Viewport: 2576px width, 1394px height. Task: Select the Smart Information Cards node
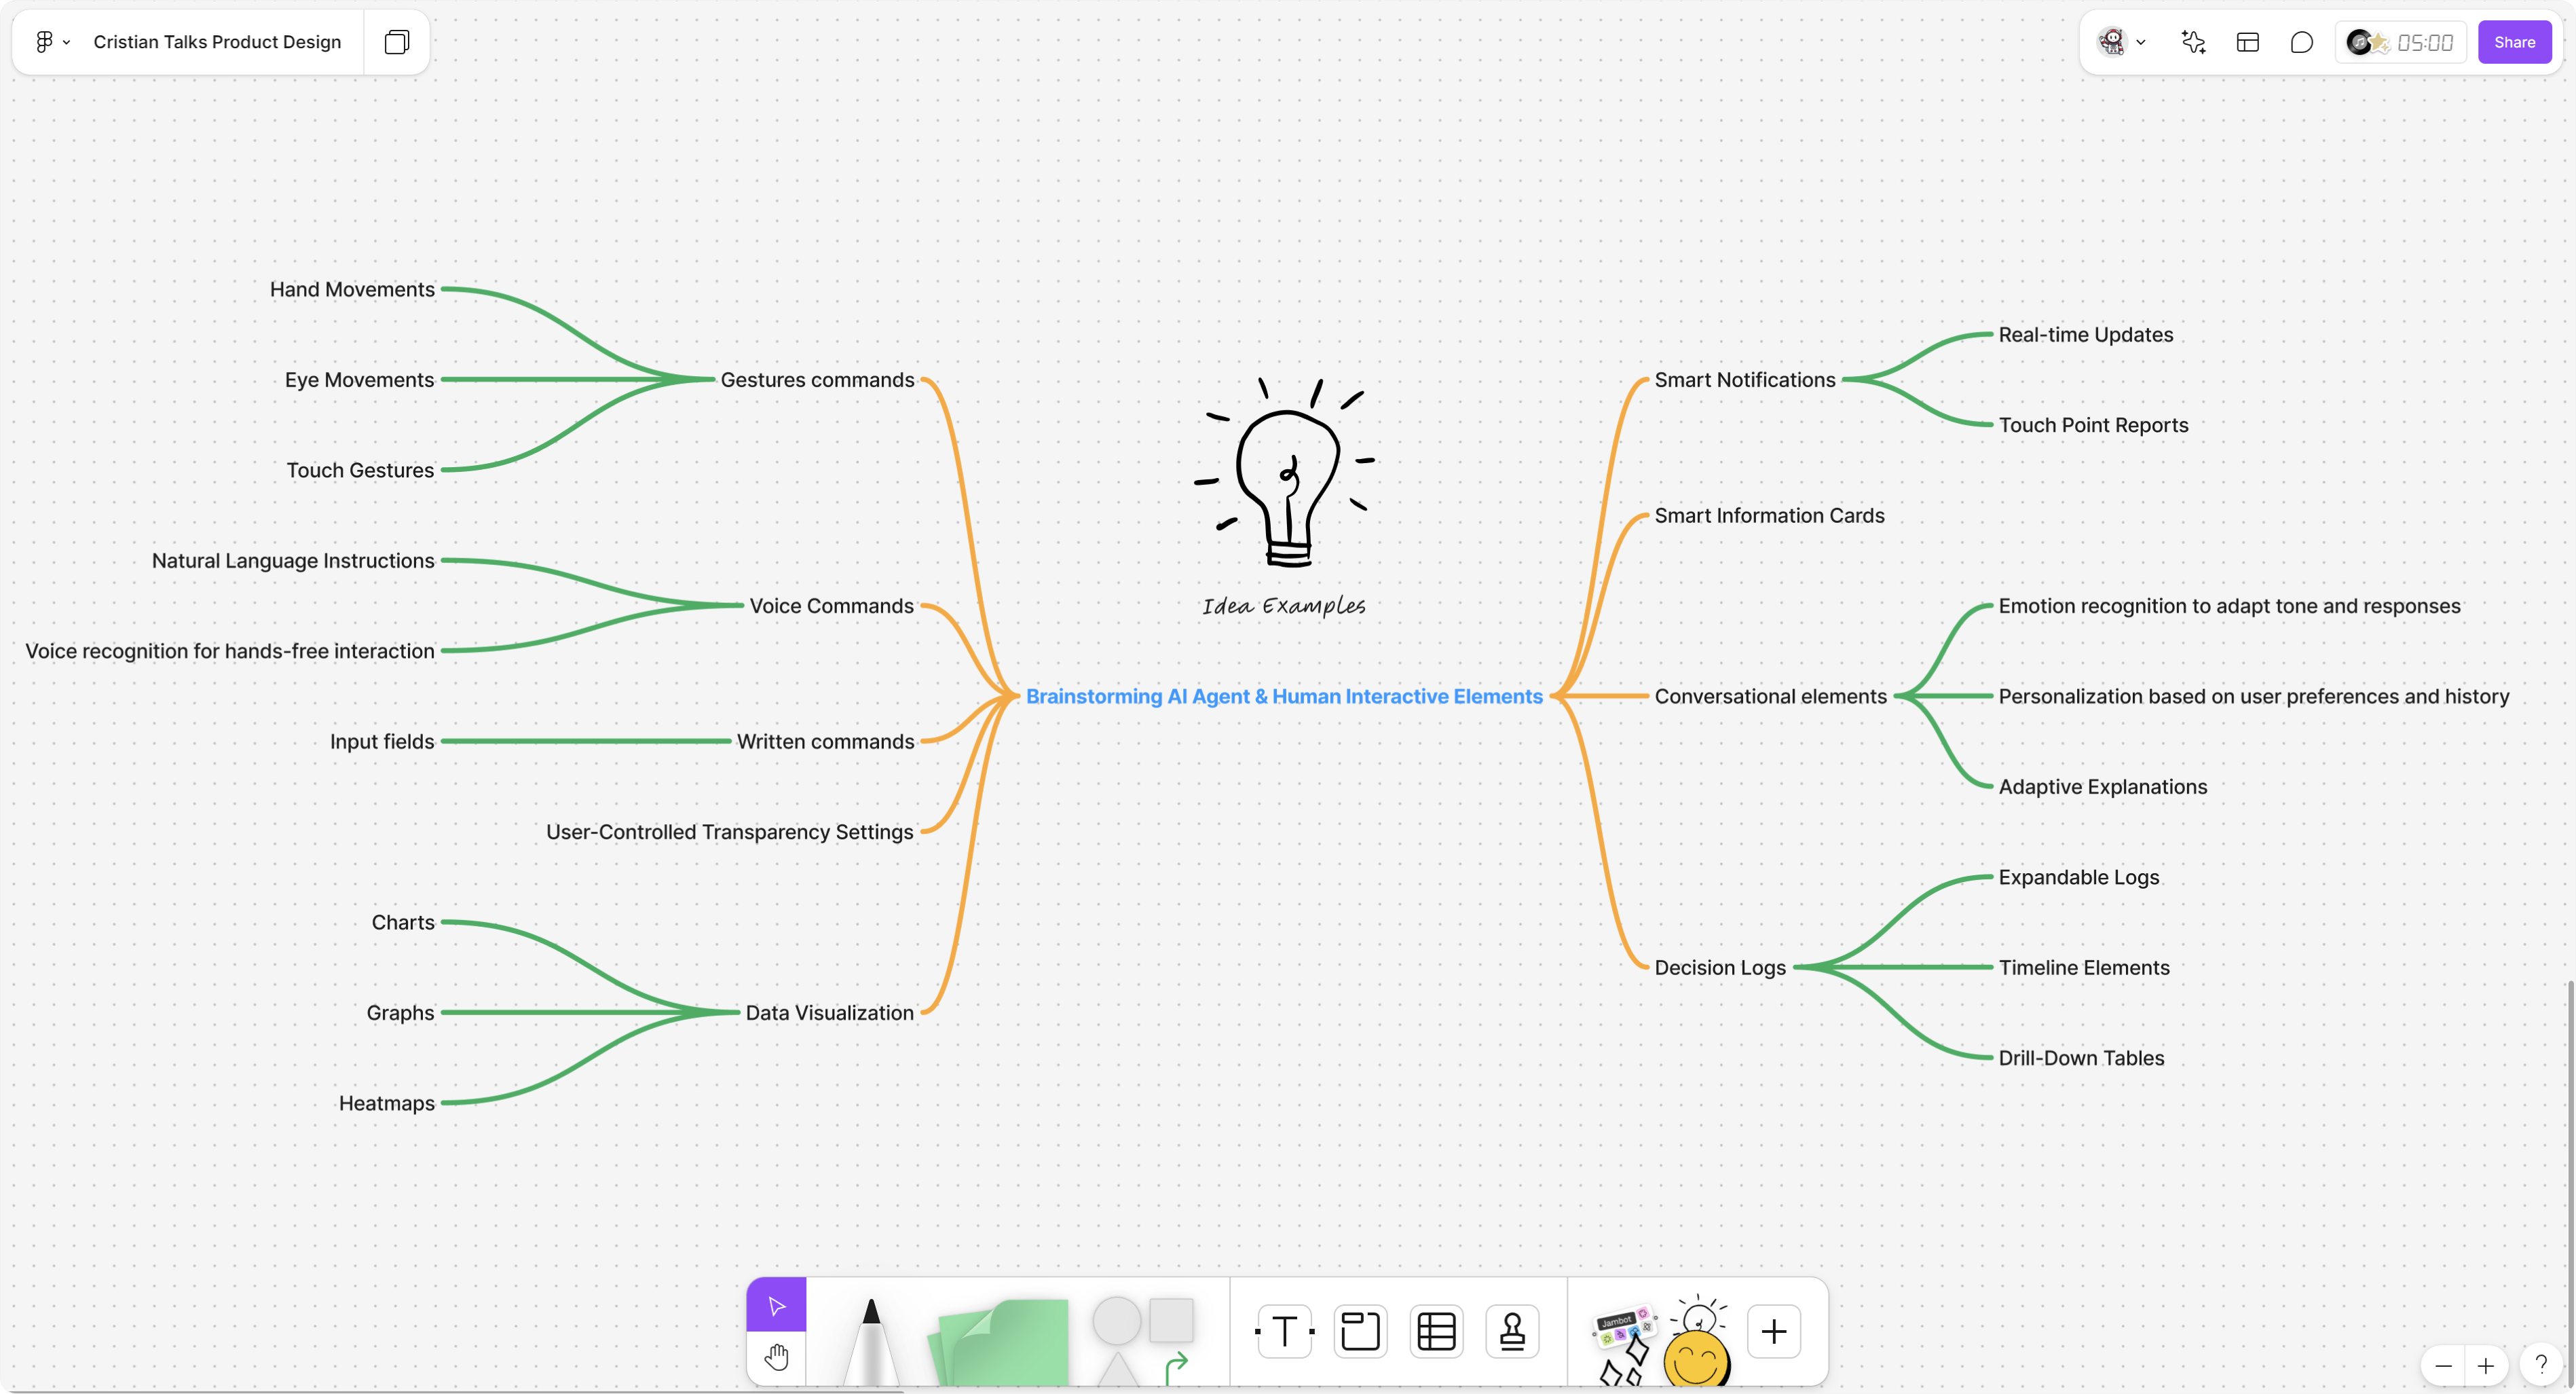click(x=1769, y=515)
